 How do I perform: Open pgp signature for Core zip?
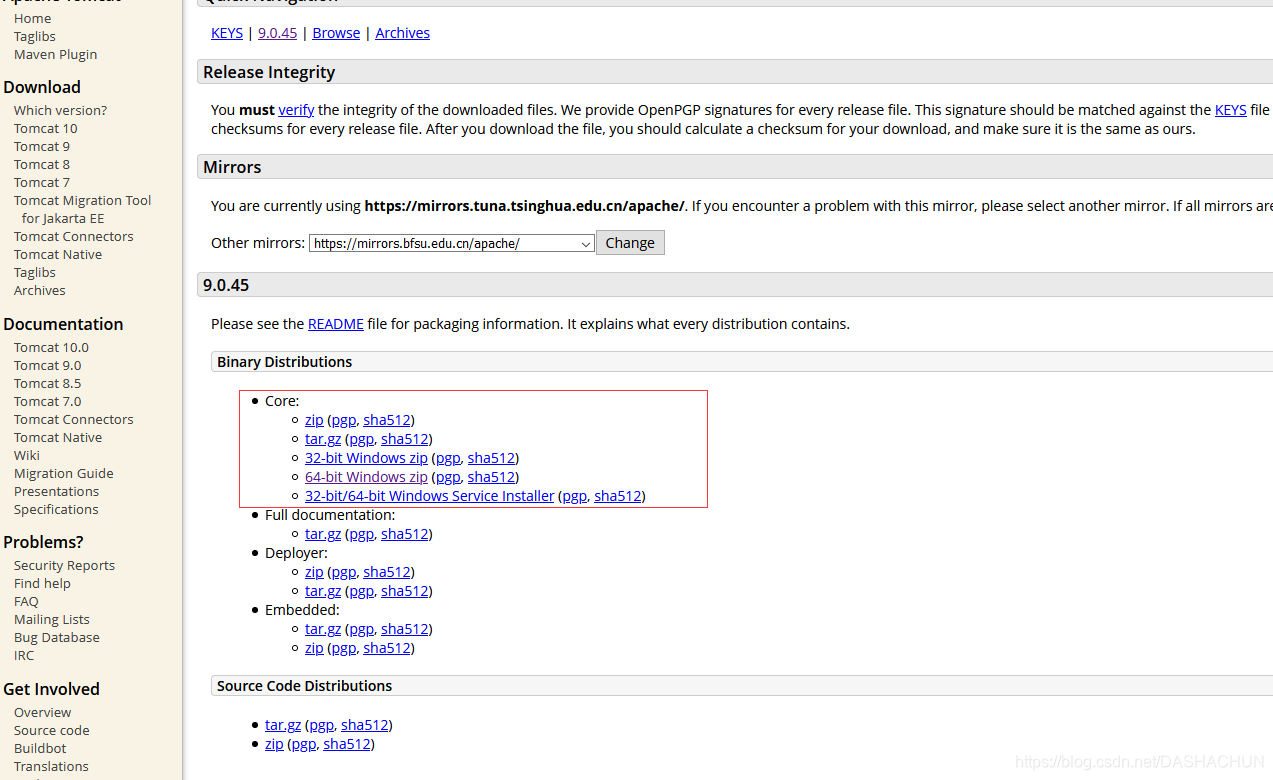point(343,420)
